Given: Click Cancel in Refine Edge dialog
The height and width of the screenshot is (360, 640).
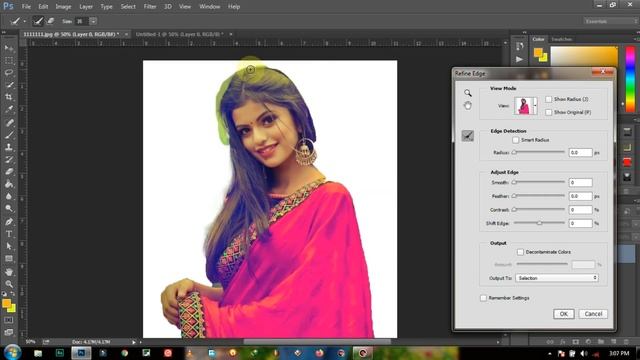Looking at the screenshot, I should click(x=593, y=314).
